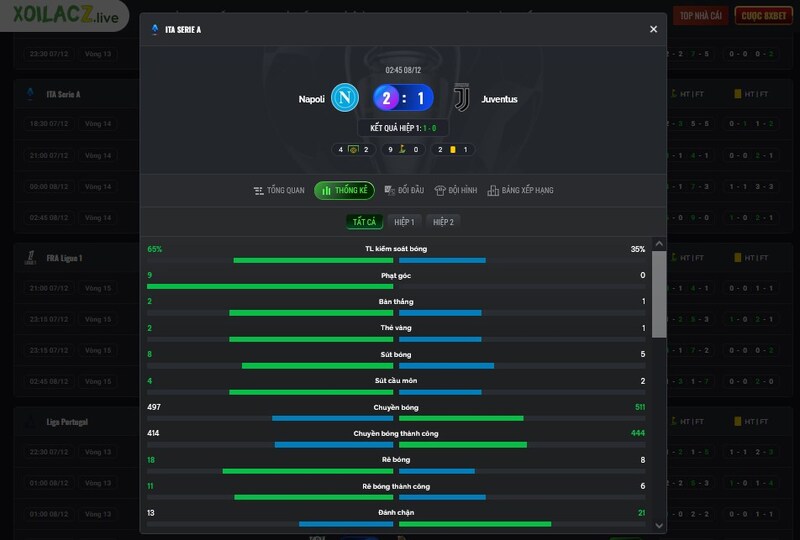Switch to the Đối Đầu head-to-head tab
Screen dimensions: 800x540
click(x=404, y=190)
